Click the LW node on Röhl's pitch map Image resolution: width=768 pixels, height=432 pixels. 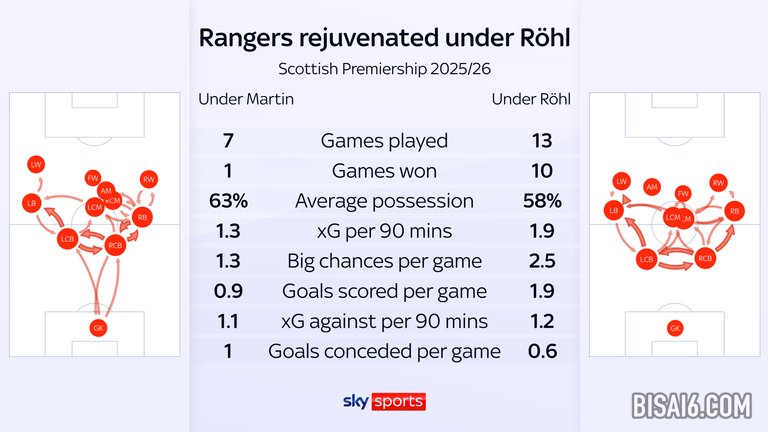click(x=621, y=181)
